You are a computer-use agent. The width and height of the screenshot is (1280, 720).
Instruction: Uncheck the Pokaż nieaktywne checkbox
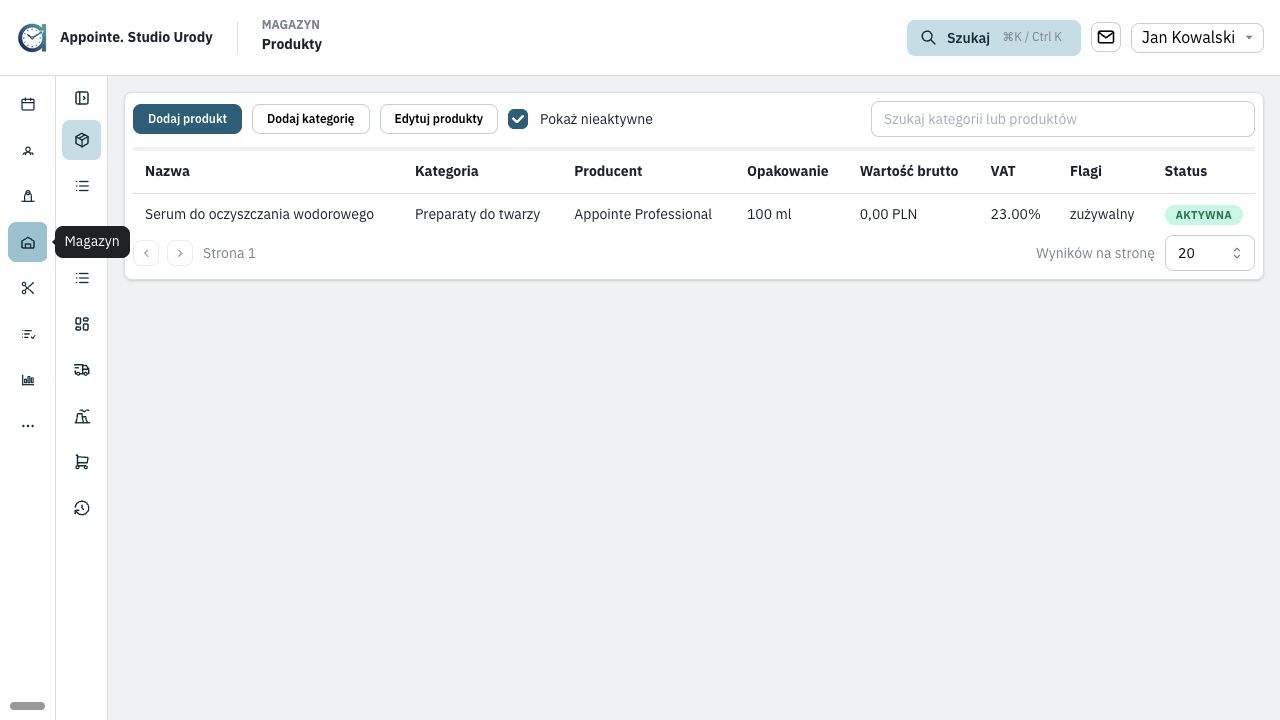pos(518,119)
